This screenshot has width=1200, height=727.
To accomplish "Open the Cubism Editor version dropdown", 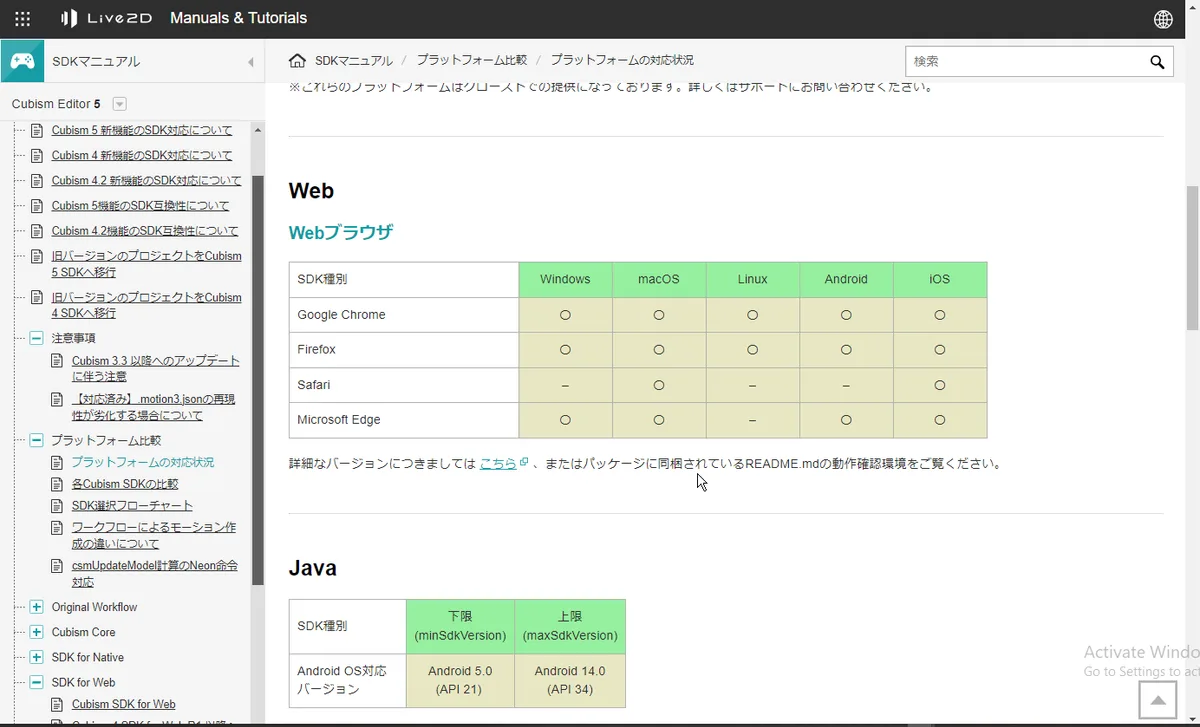I will (119, 104).
